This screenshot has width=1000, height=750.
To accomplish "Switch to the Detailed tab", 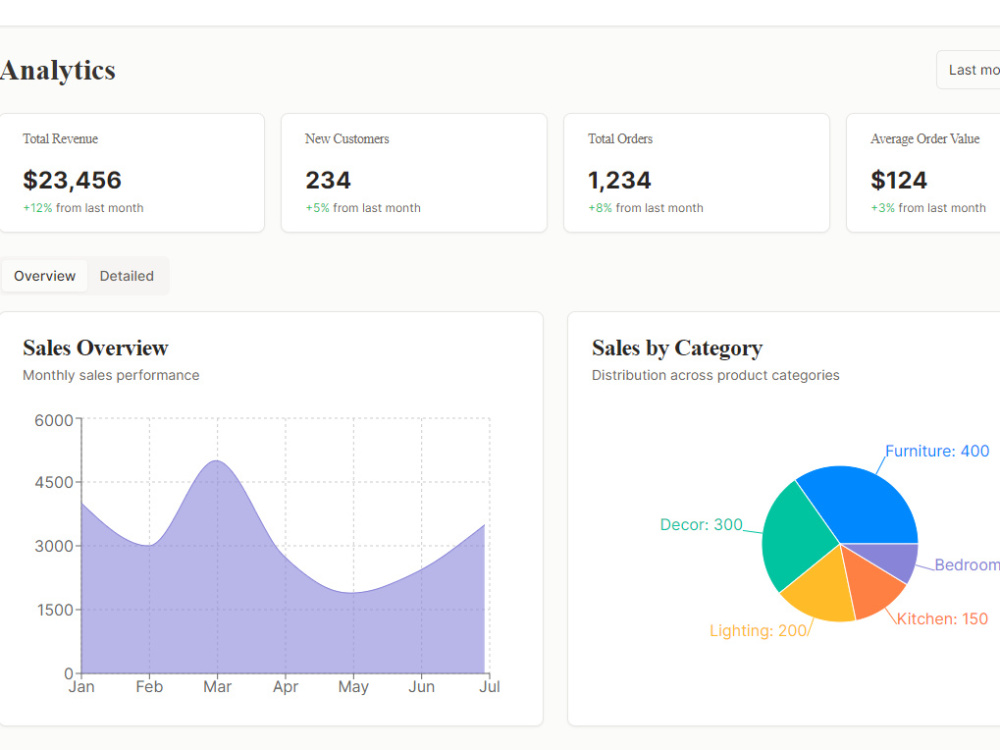I will point(126,276).
